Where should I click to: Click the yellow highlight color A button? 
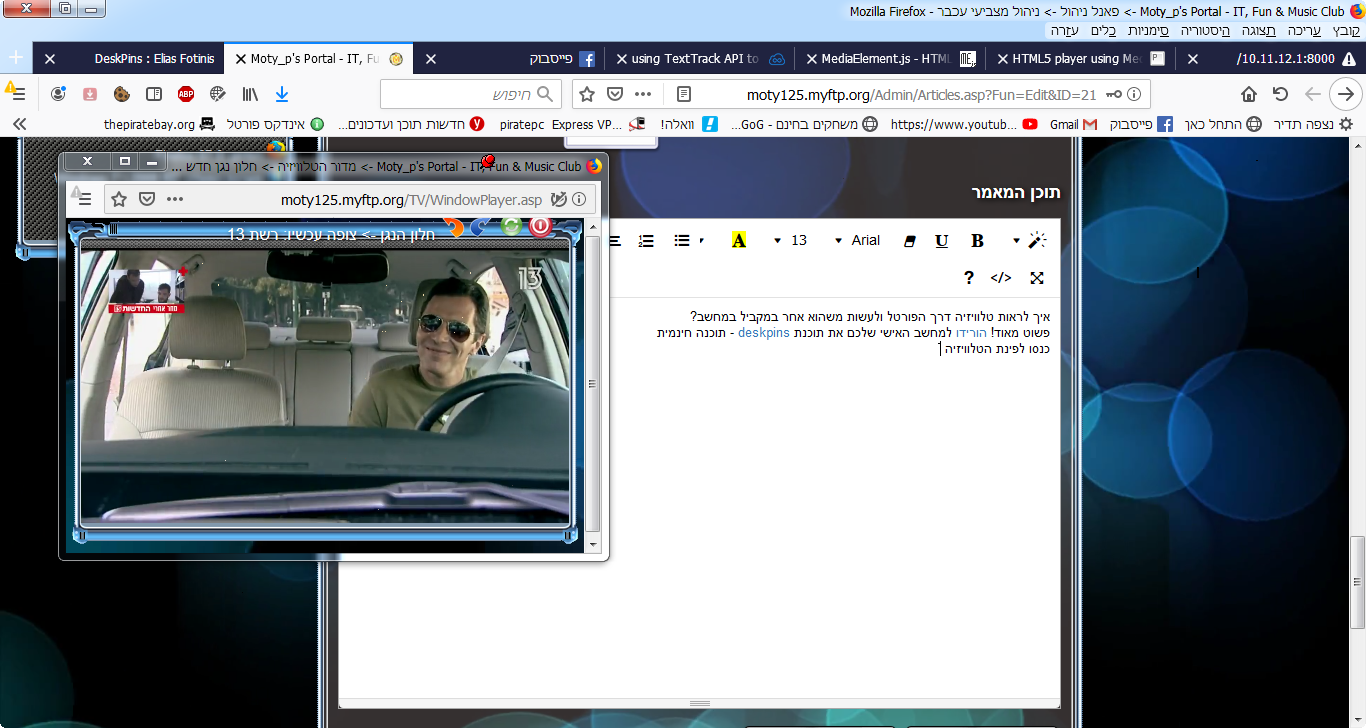738,241
